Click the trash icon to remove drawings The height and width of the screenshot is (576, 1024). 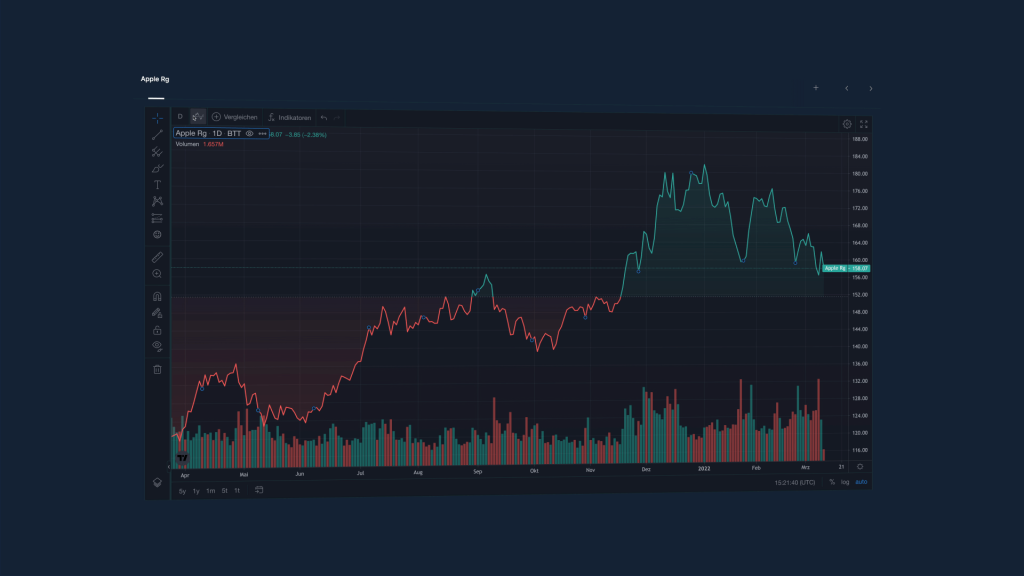coord(157,370)
